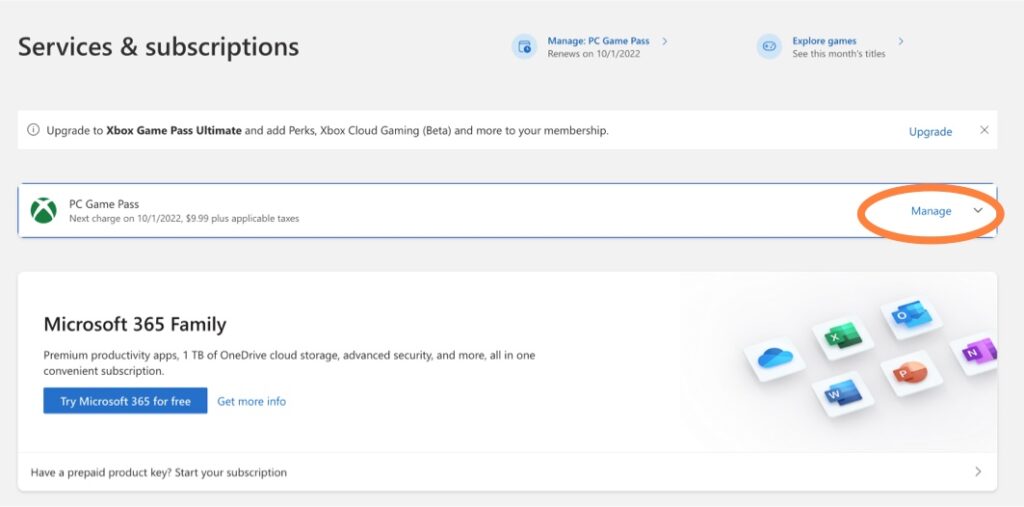Viewport: 1024px width, 507px height.
Task: Click Upgrade to Game Pass Ultimate
Action: 930,132
